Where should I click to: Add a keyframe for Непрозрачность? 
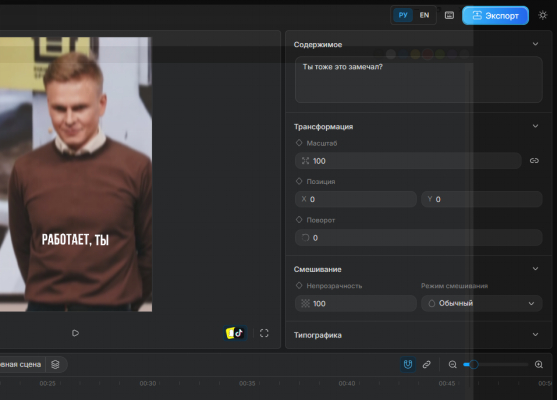coord(299,286)
